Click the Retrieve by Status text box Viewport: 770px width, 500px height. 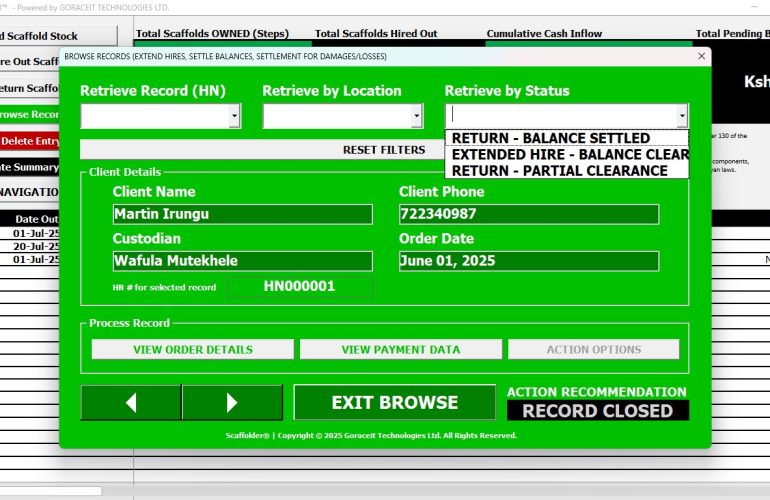[560, 116]
